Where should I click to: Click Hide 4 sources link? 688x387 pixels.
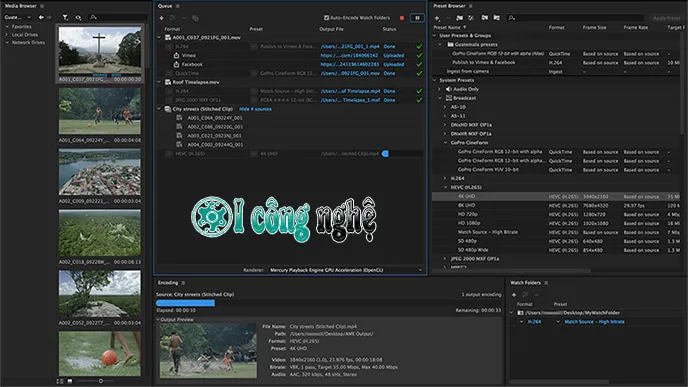coord(255,109)
